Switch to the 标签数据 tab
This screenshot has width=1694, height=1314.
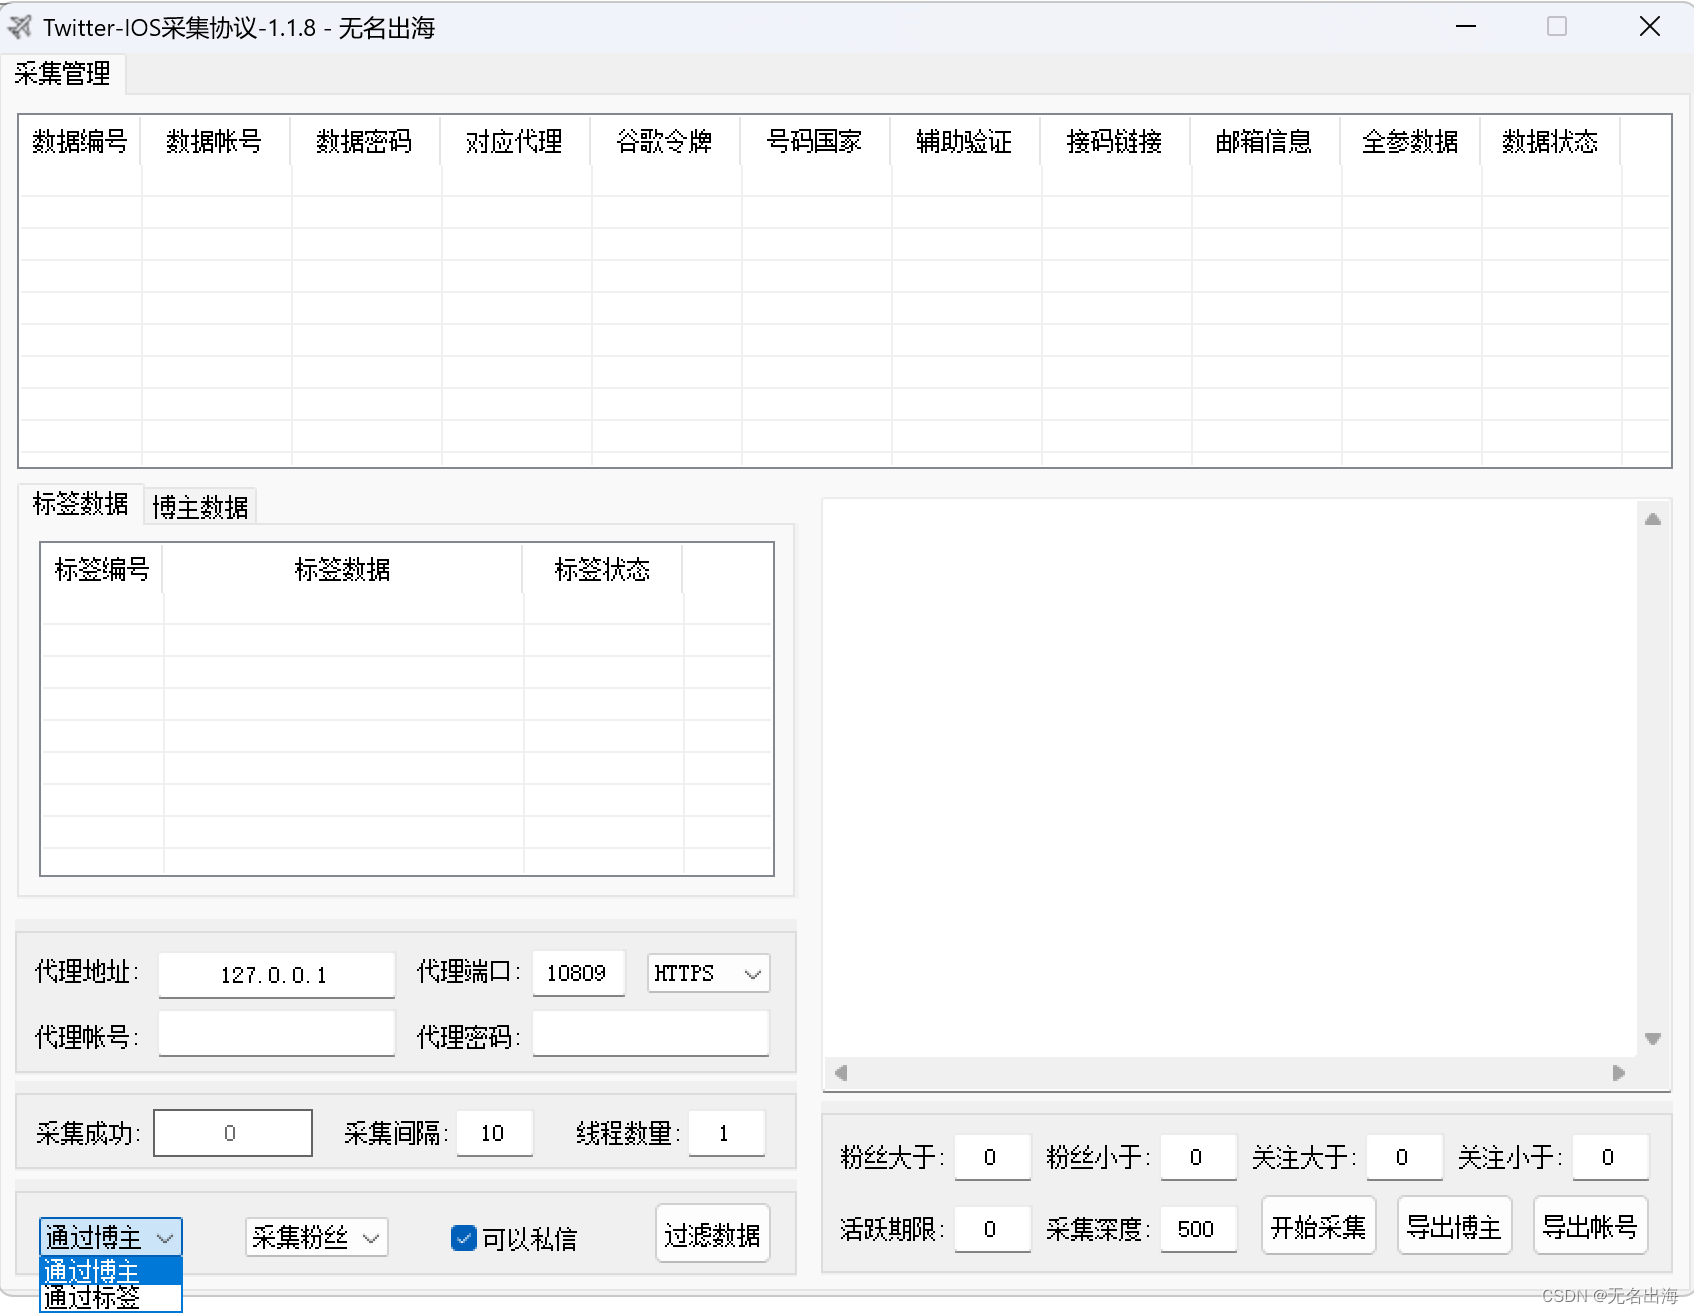click(80, 504)
